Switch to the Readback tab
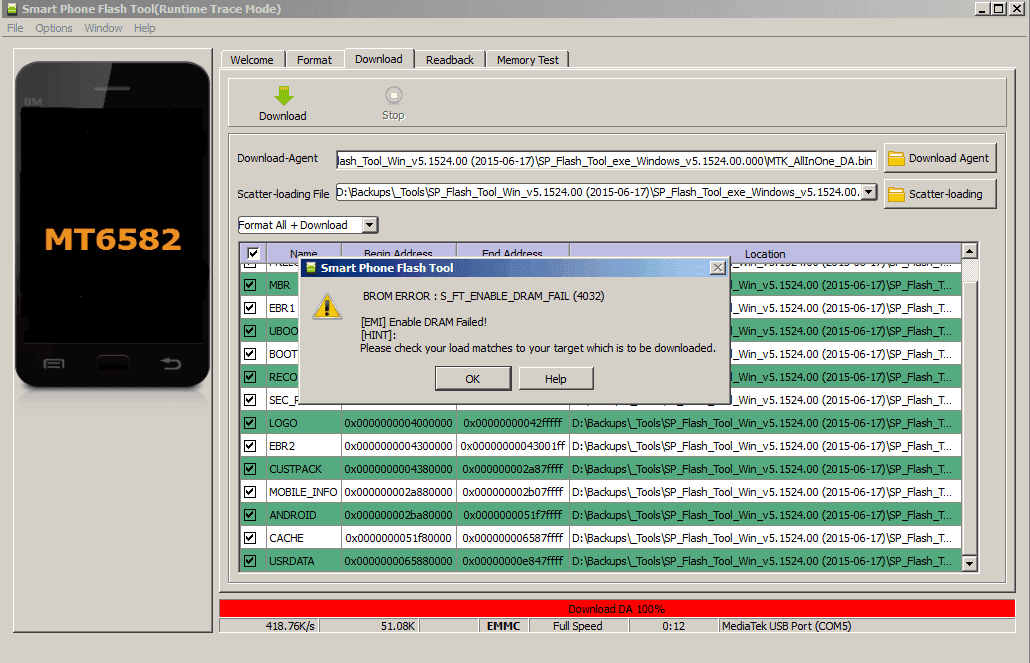 click(450, 60)
